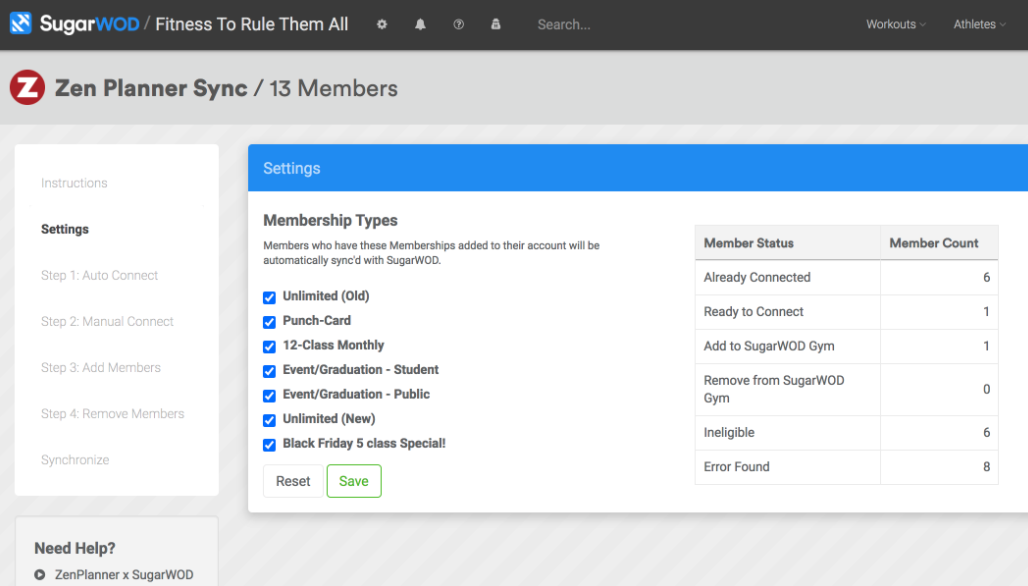Open the Instructions sidebar item

pyautogui.click(x=74, y=183)
